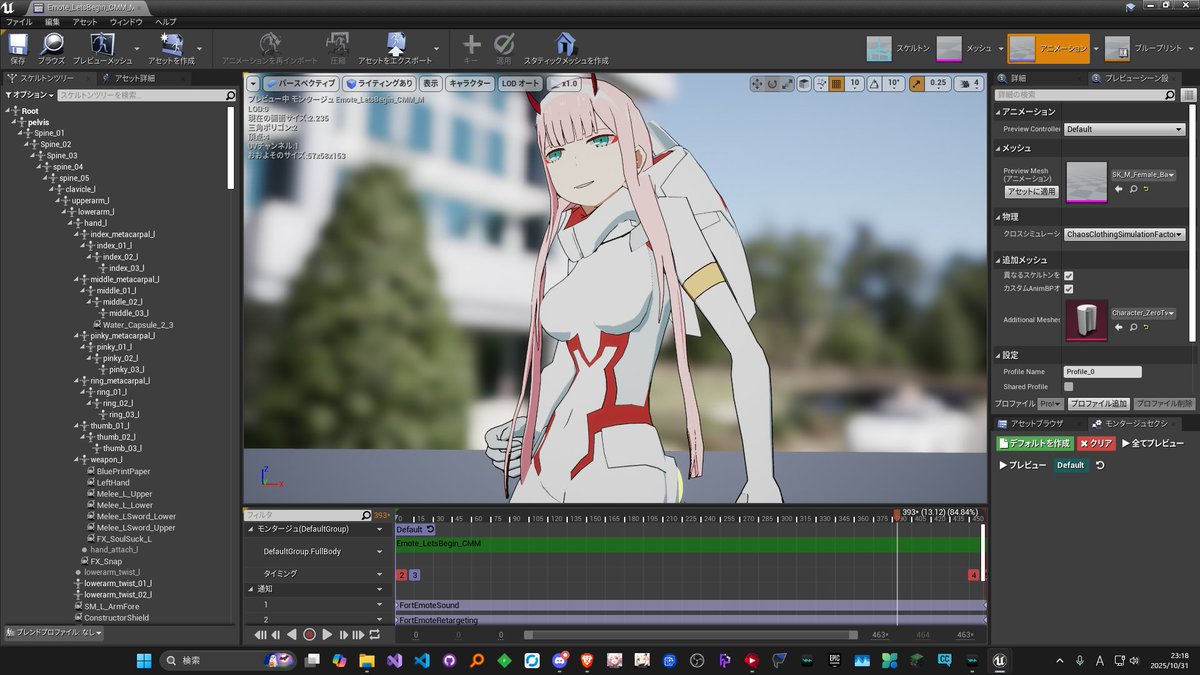Jump to the last frame of the timeline
The image size is (1200, 675).
pyautogui.click(x=359, y=635)
